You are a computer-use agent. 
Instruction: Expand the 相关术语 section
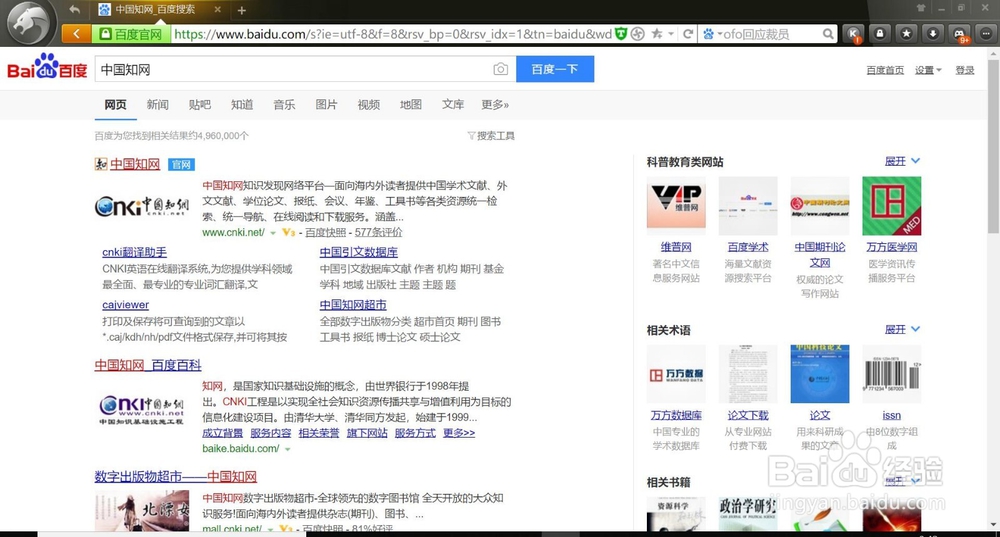tap(902, 330)
